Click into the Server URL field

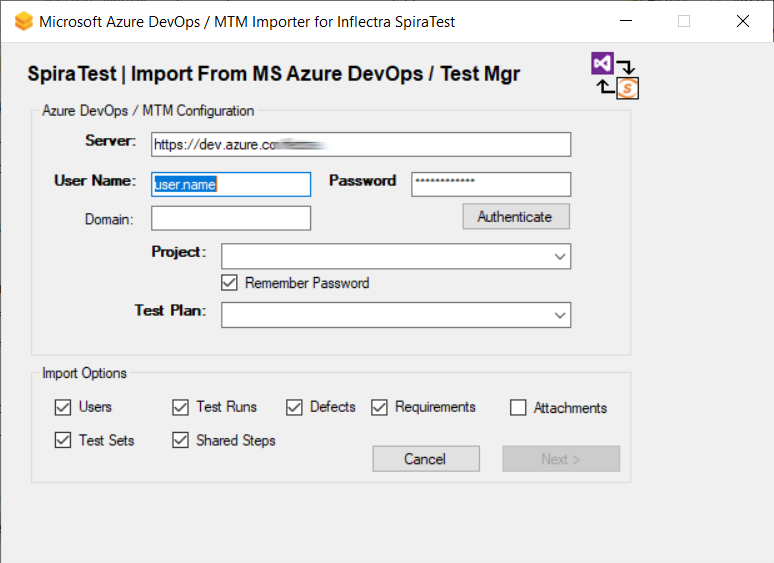[x=361, y=145]
